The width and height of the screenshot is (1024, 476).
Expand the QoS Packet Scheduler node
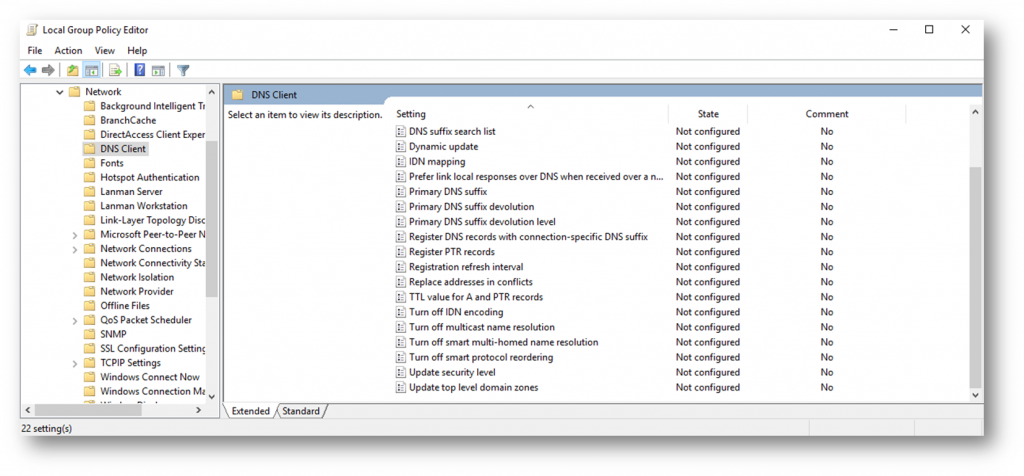tap(74, 320)
